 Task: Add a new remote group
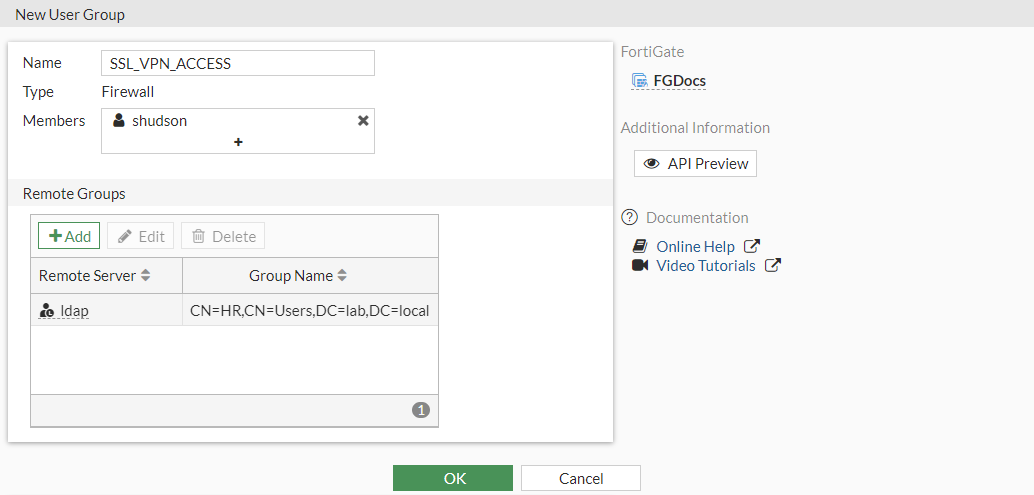pos(69,236)
